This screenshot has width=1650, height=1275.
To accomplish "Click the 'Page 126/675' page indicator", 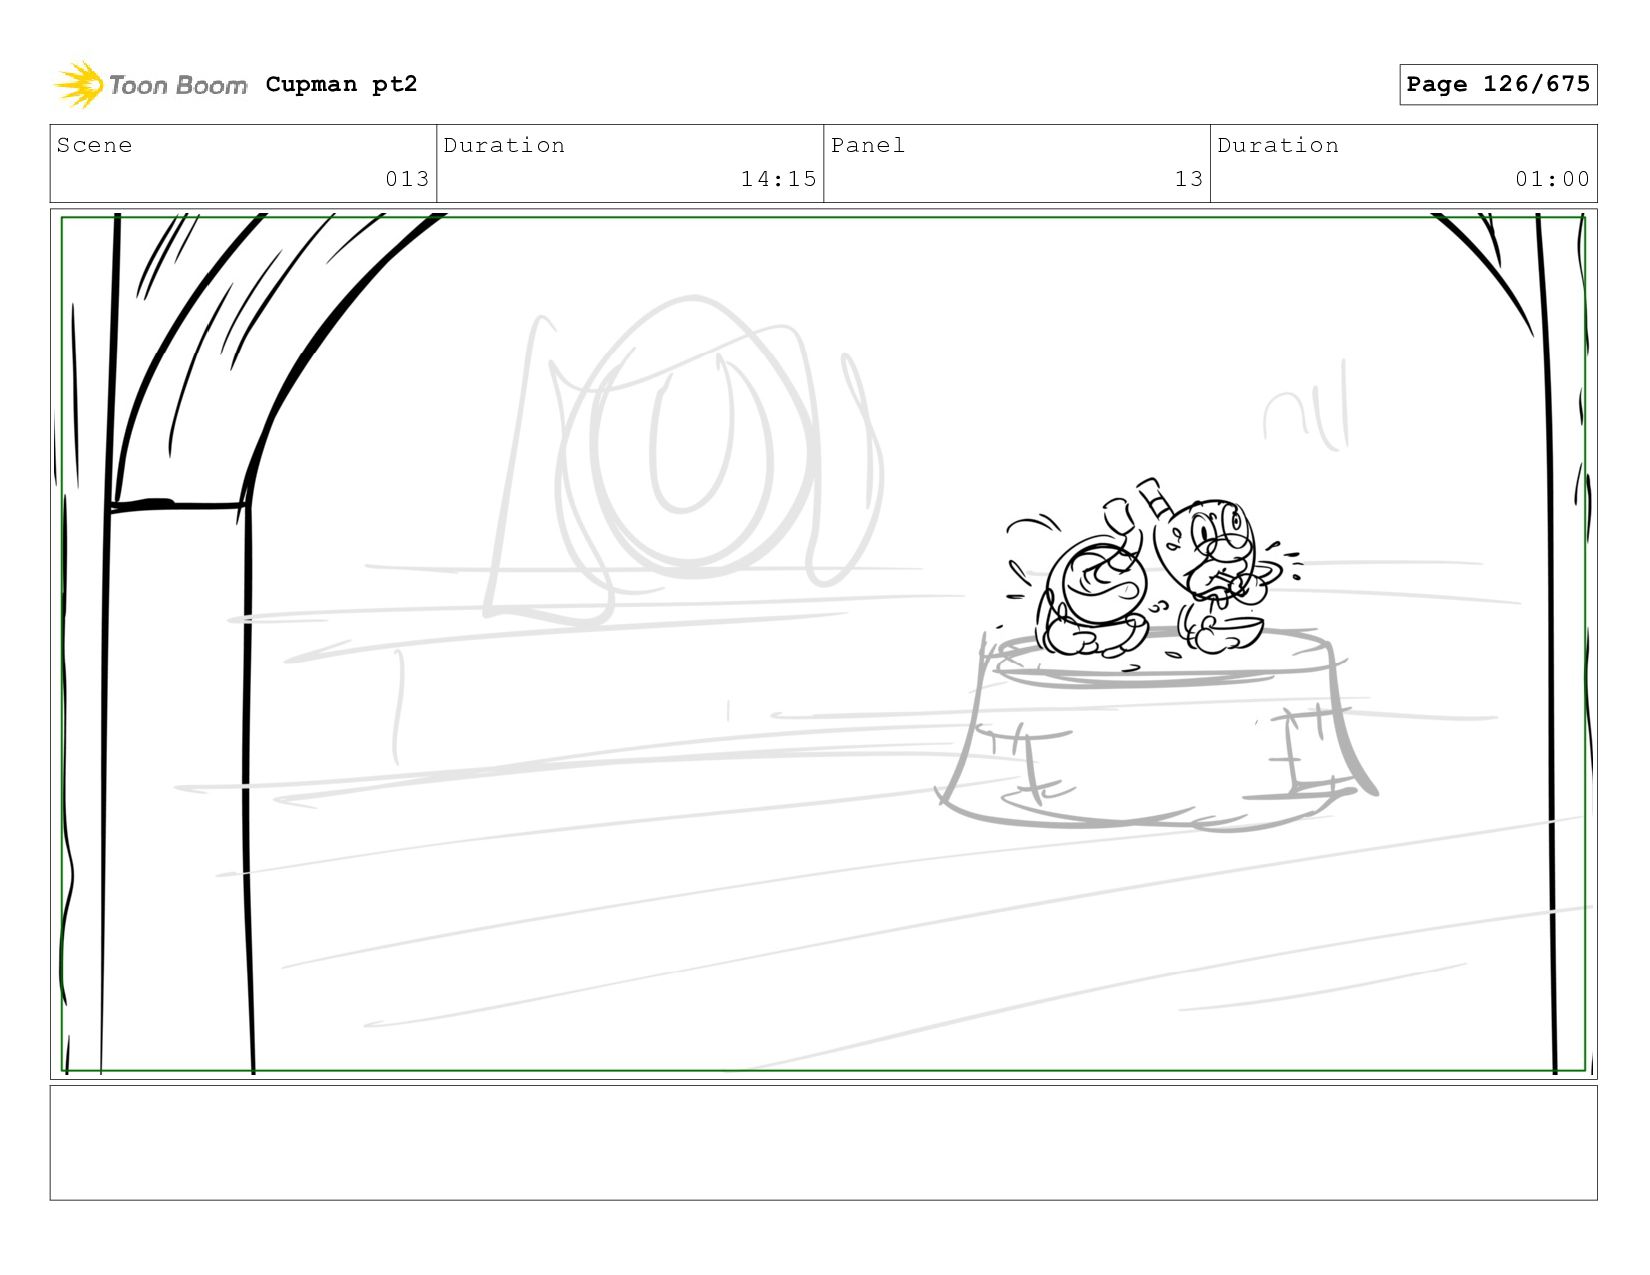I will click(1498, 84).
